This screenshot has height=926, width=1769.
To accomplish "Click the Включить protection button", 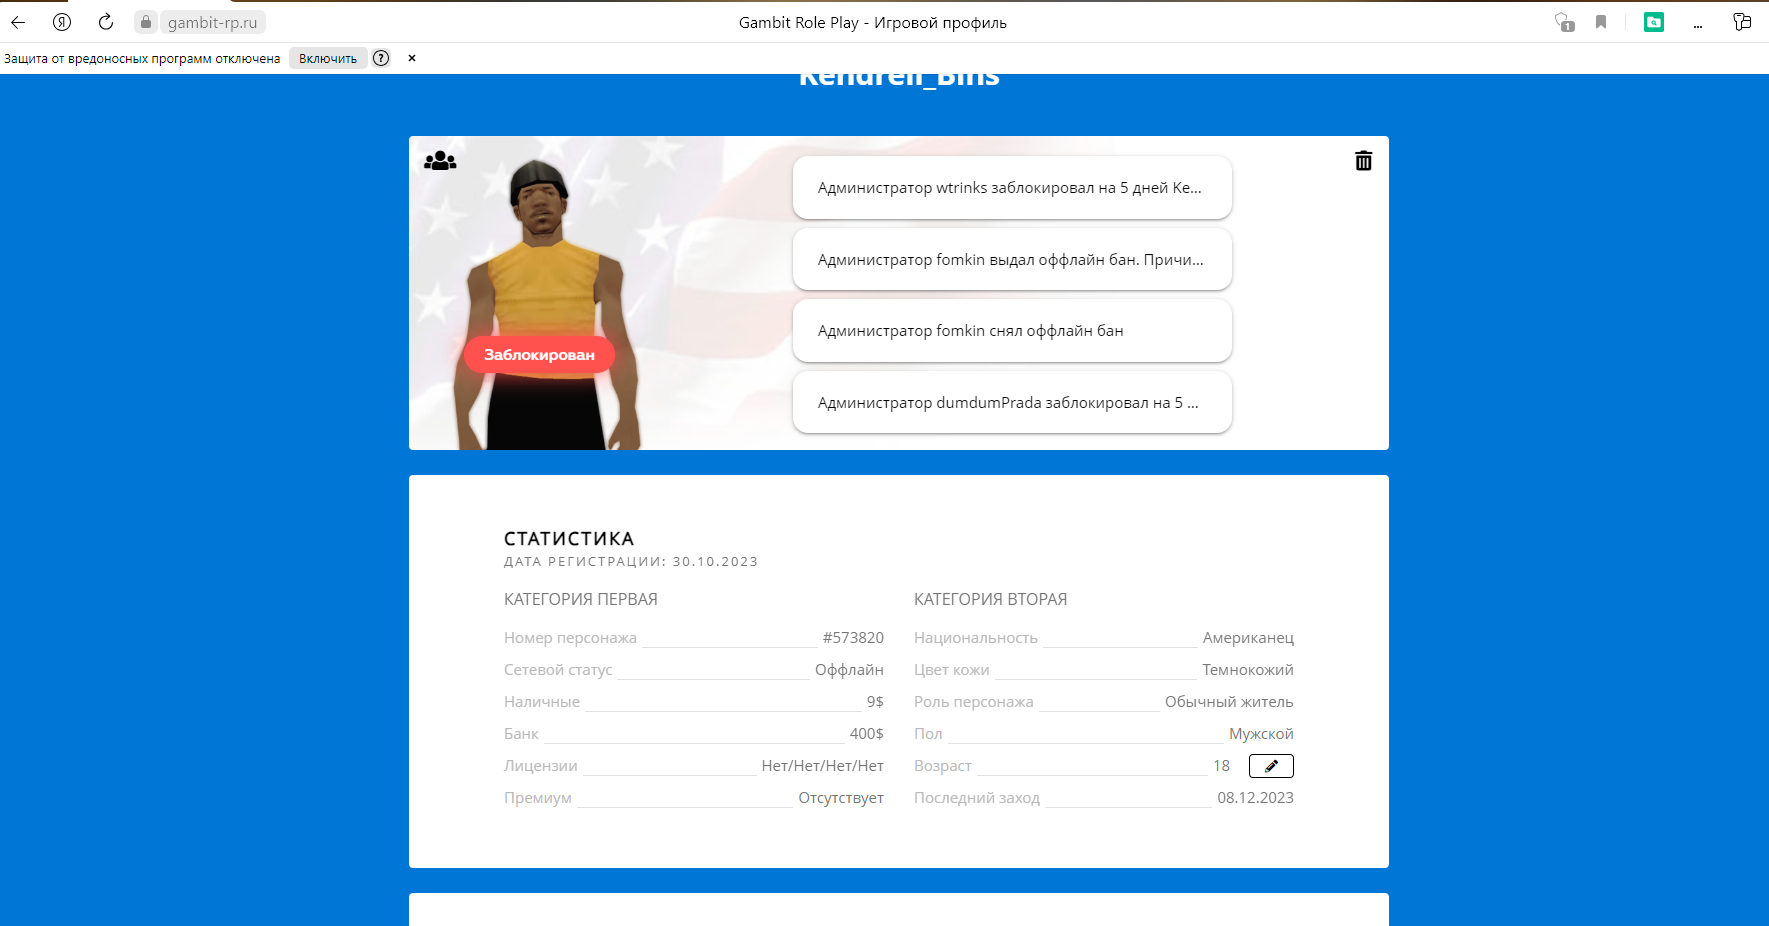I will (328, 58).
